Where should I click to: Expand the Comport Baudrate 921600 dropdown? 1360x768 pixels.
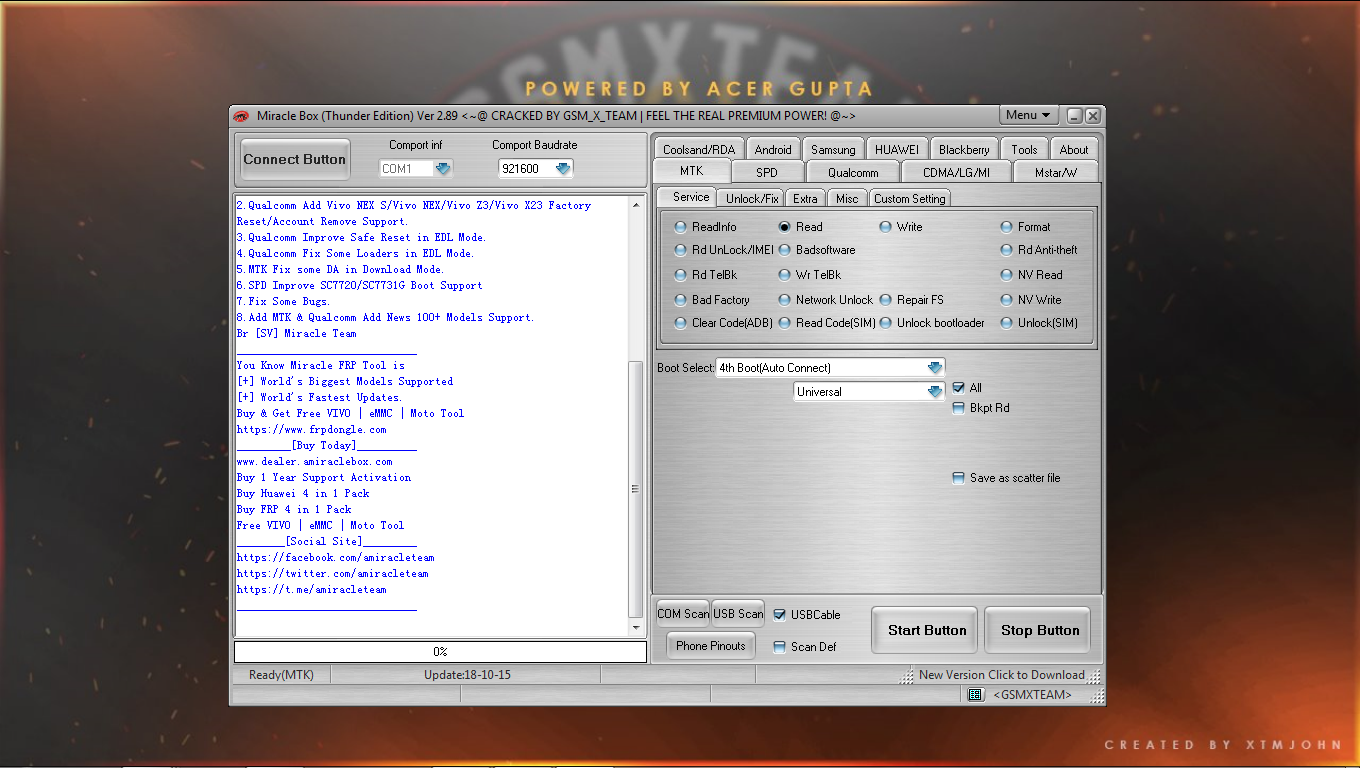[563, 168]
